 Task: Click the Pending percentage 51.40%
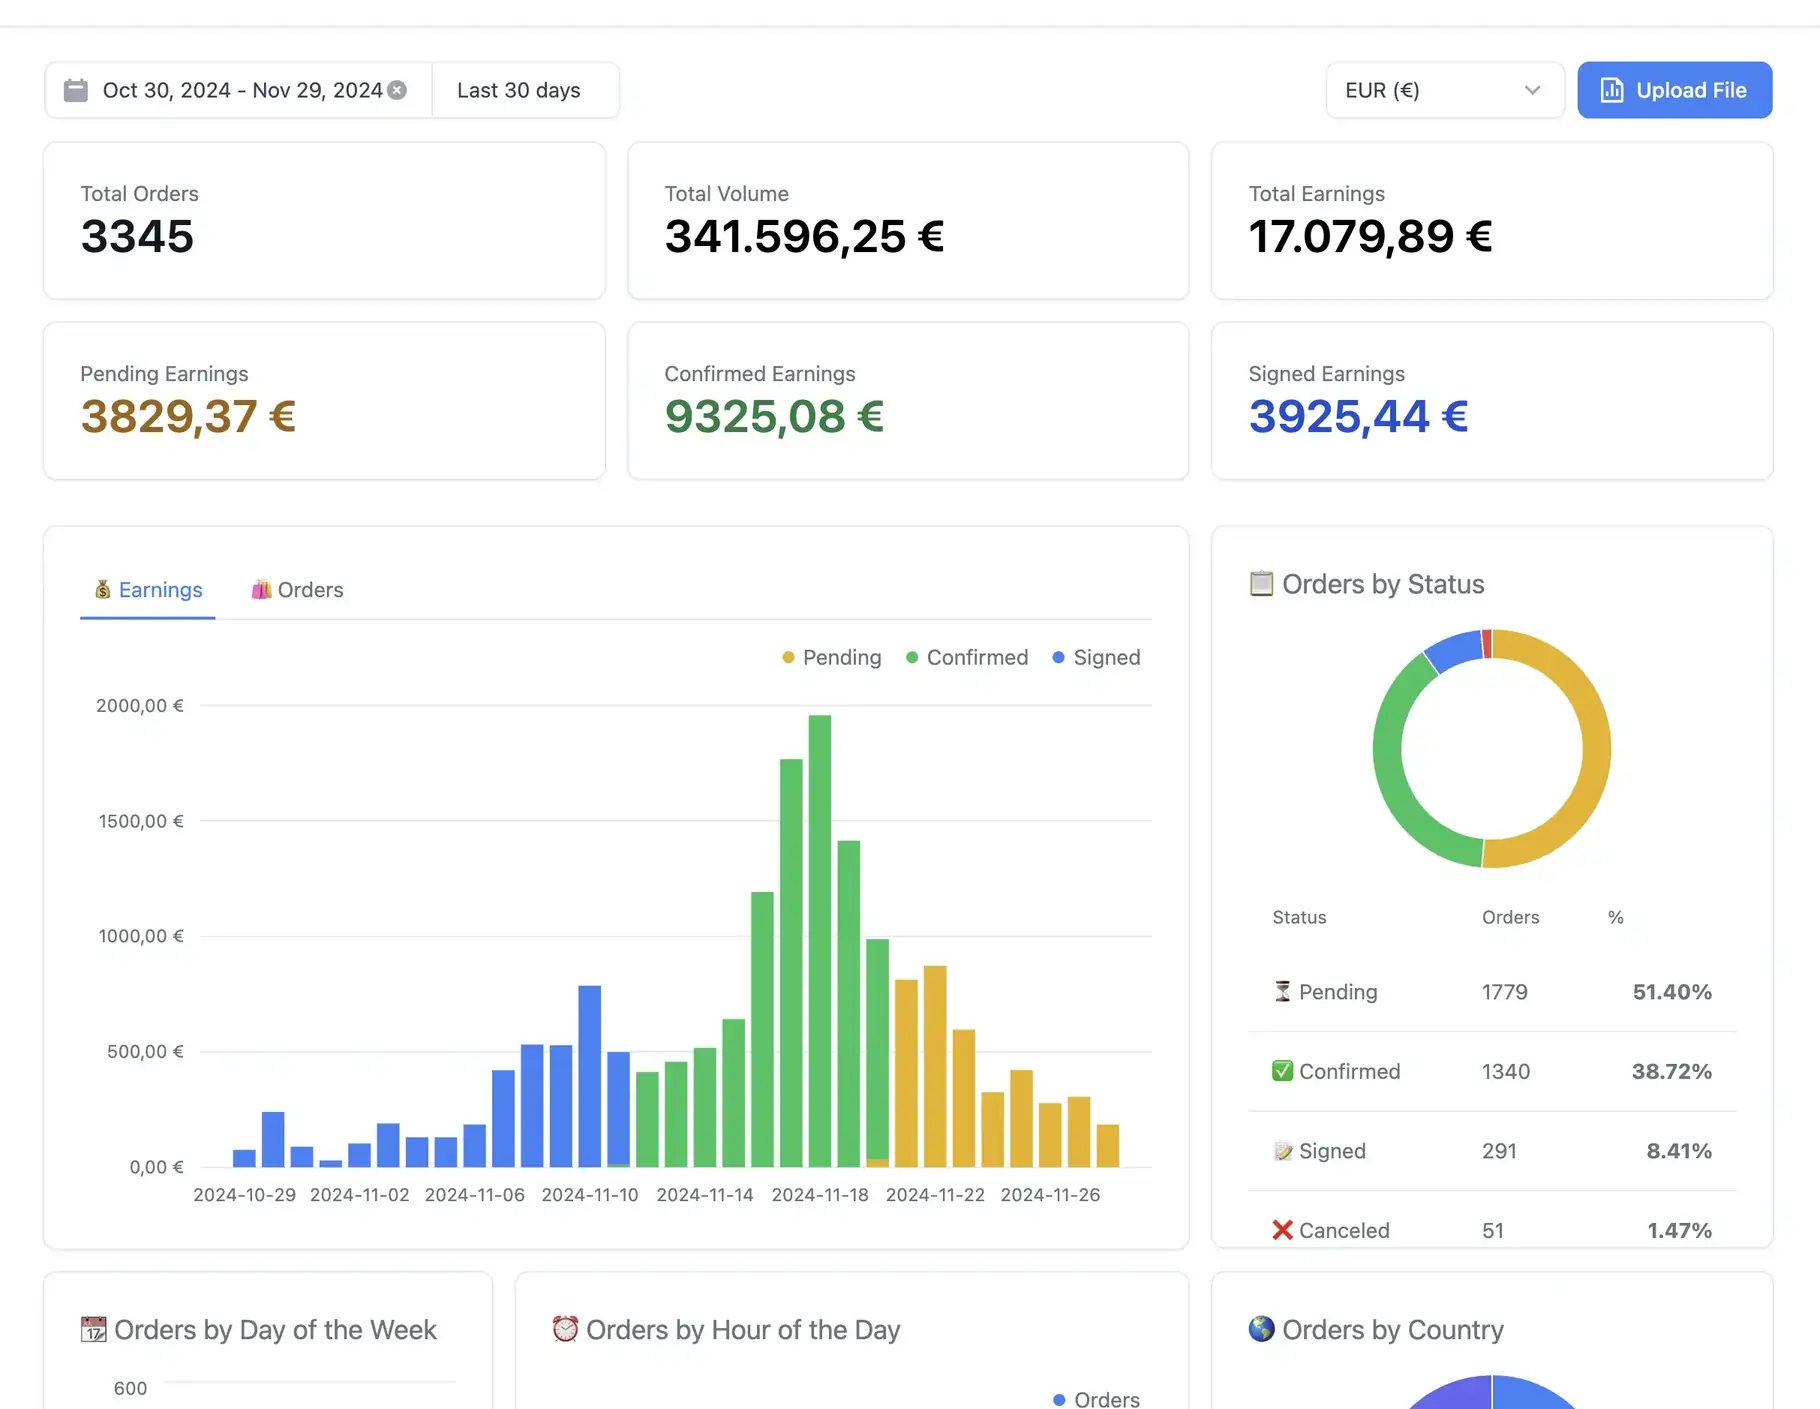pyautogui.click(x=1672, y=992)
